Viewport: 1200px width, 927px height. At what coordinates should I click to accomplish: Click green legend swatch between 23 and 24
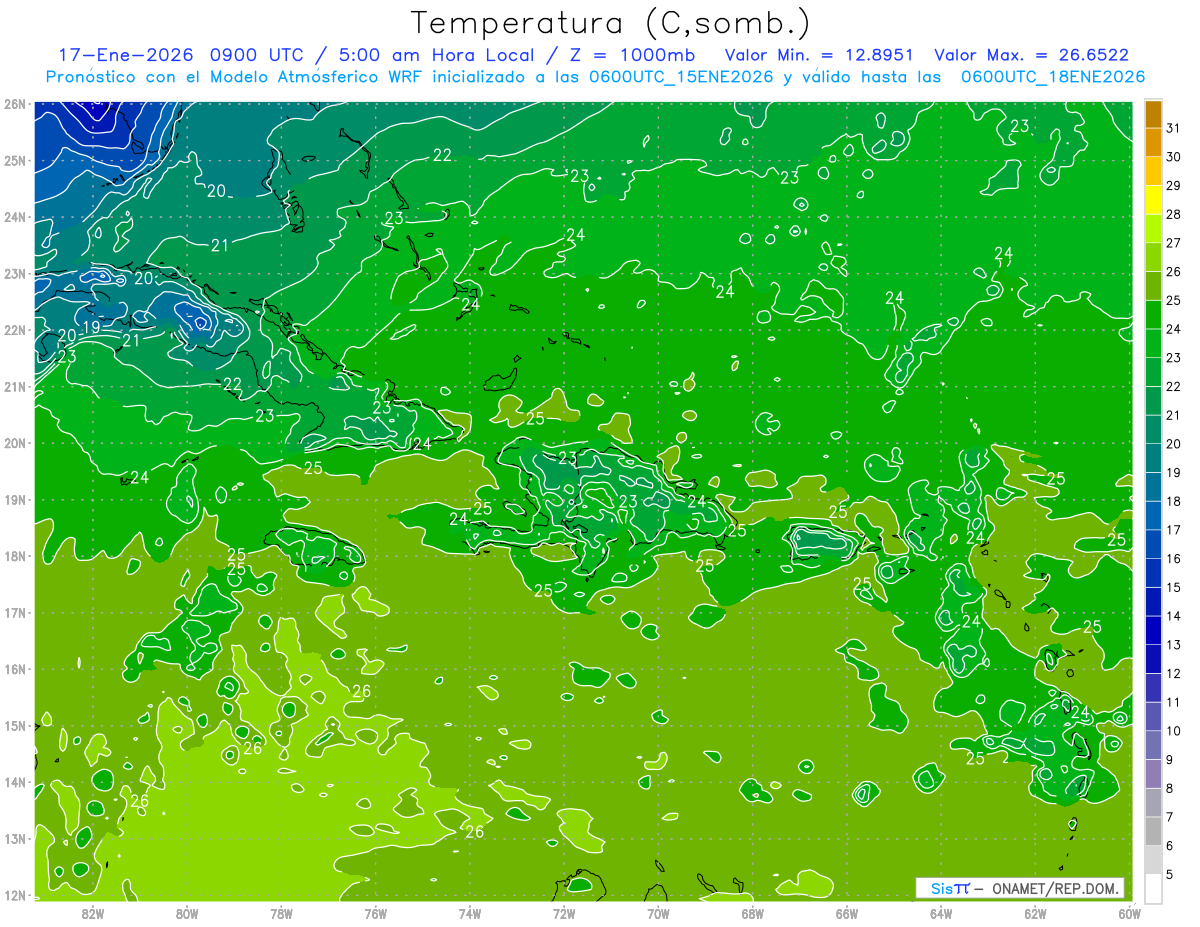pyautogui.click(x=1153, y=343)
